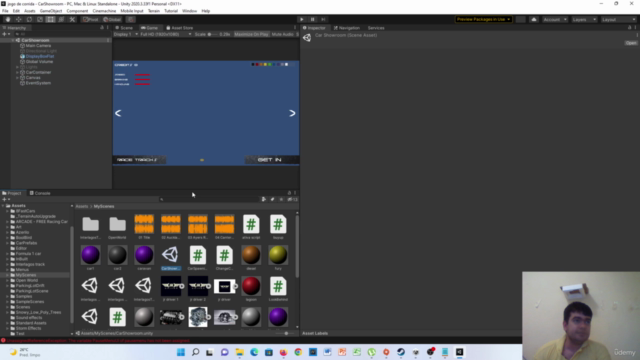Image resolution: width=640 pixels, height=360 pixels.
Task: Select the LookBehind script asset
Action: [278, 289]
